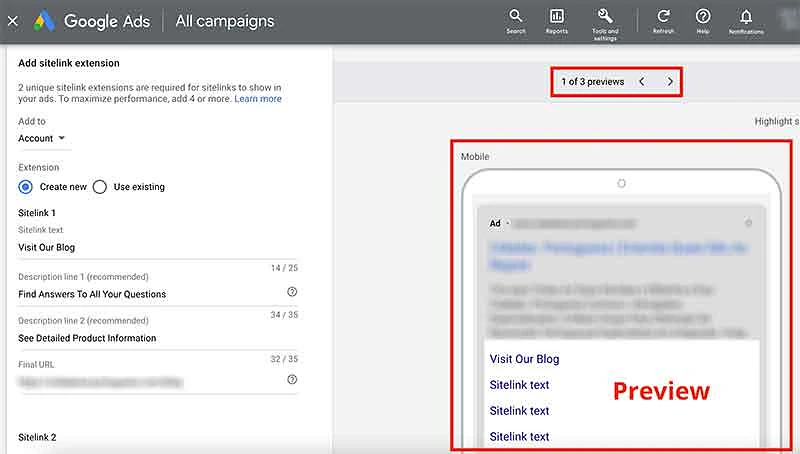The height and width of the screenshot is (454, 800).
Task: Click the Google Ads logo
Action: click(44, 21)
